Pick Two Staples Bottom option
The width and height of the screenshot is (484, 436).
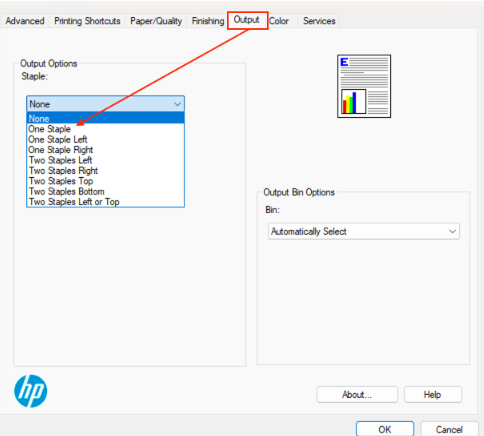tap(105, 191)
